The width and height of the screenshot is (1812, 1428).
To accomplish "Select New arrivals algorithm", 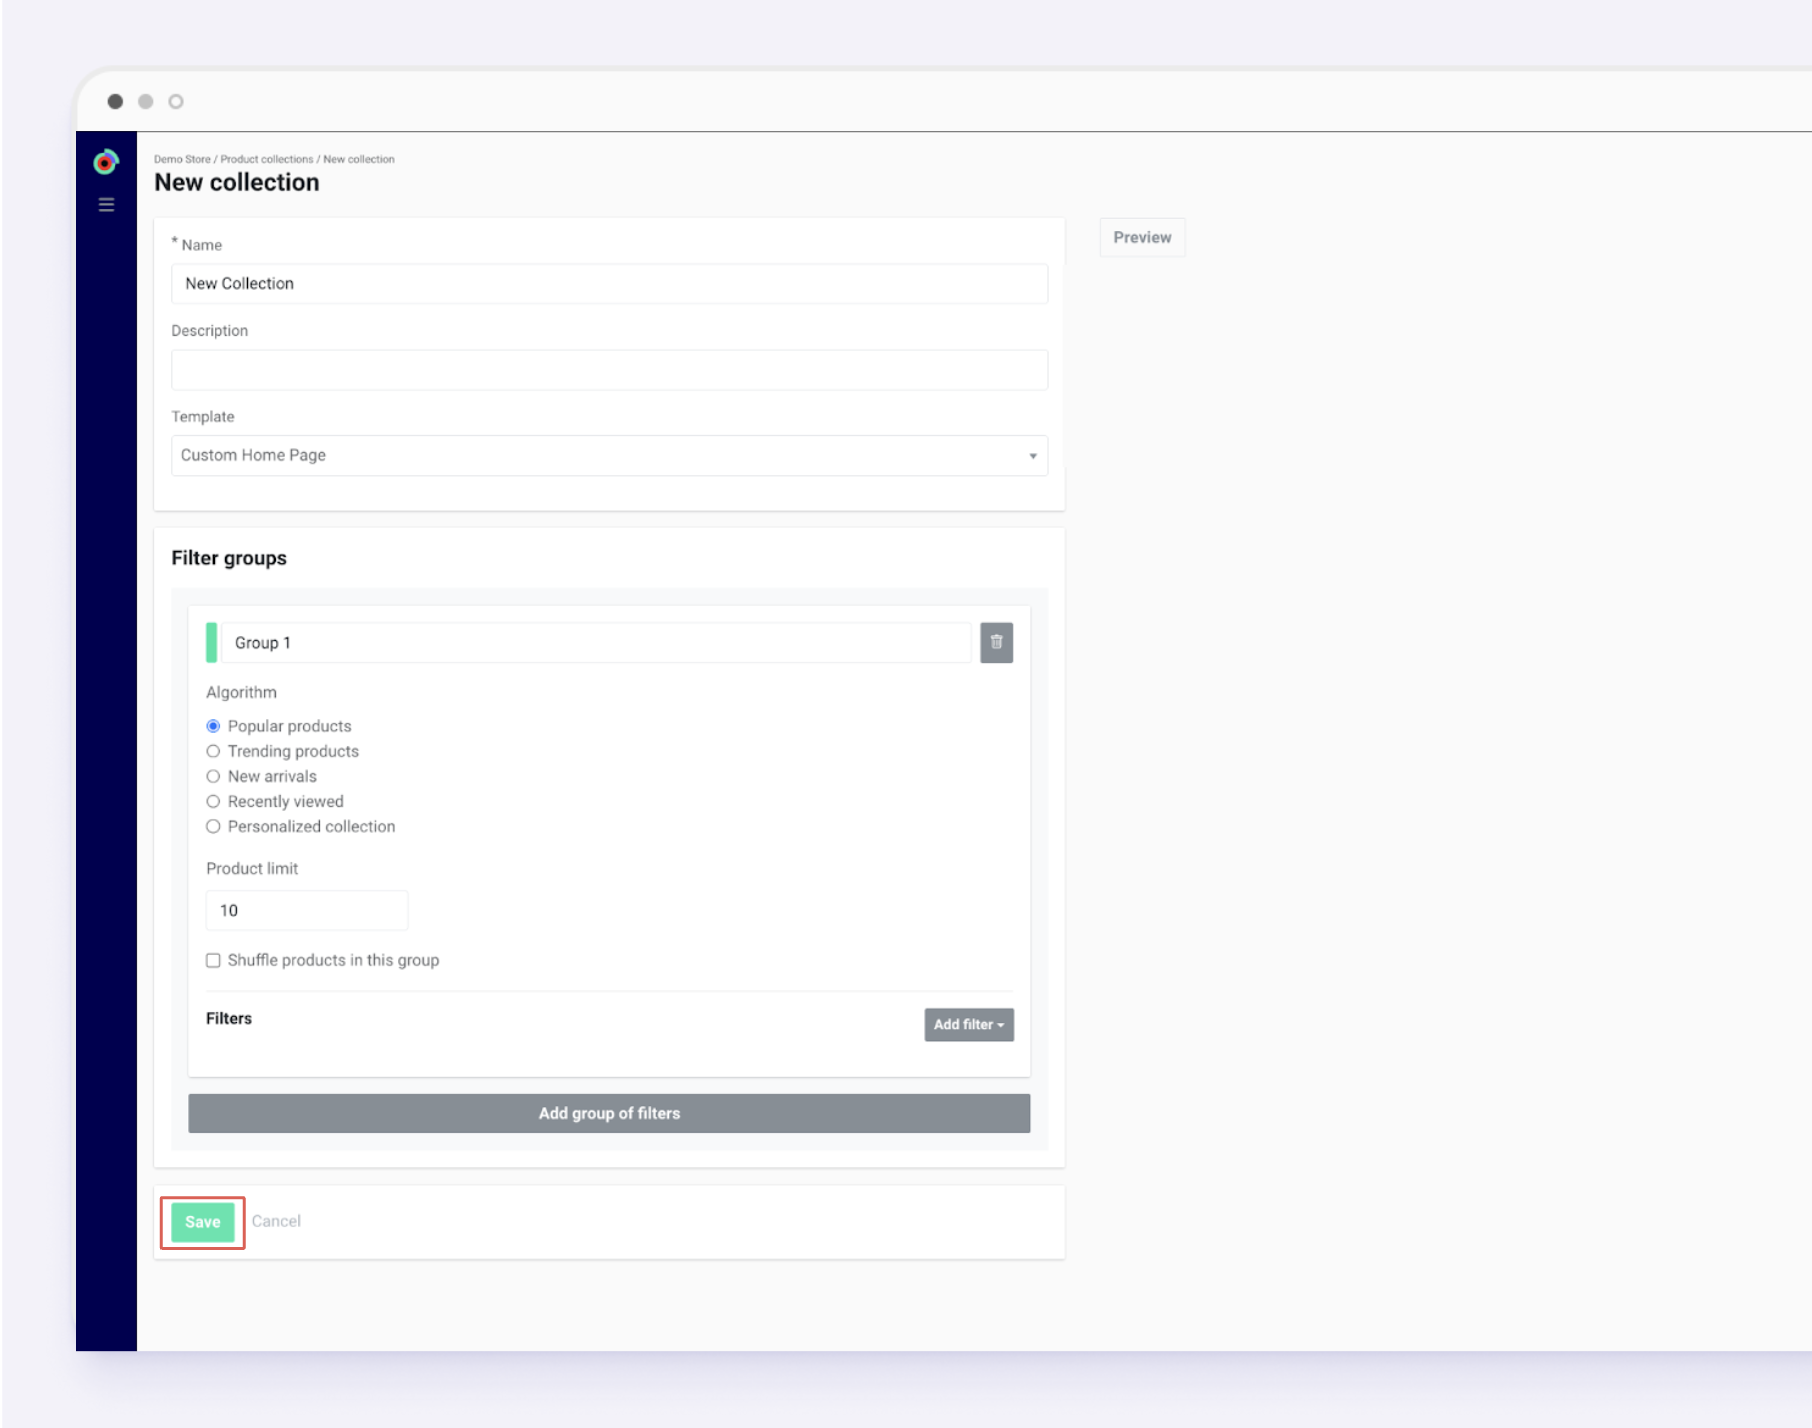I will pyautogui.click(x=213, y=776).
